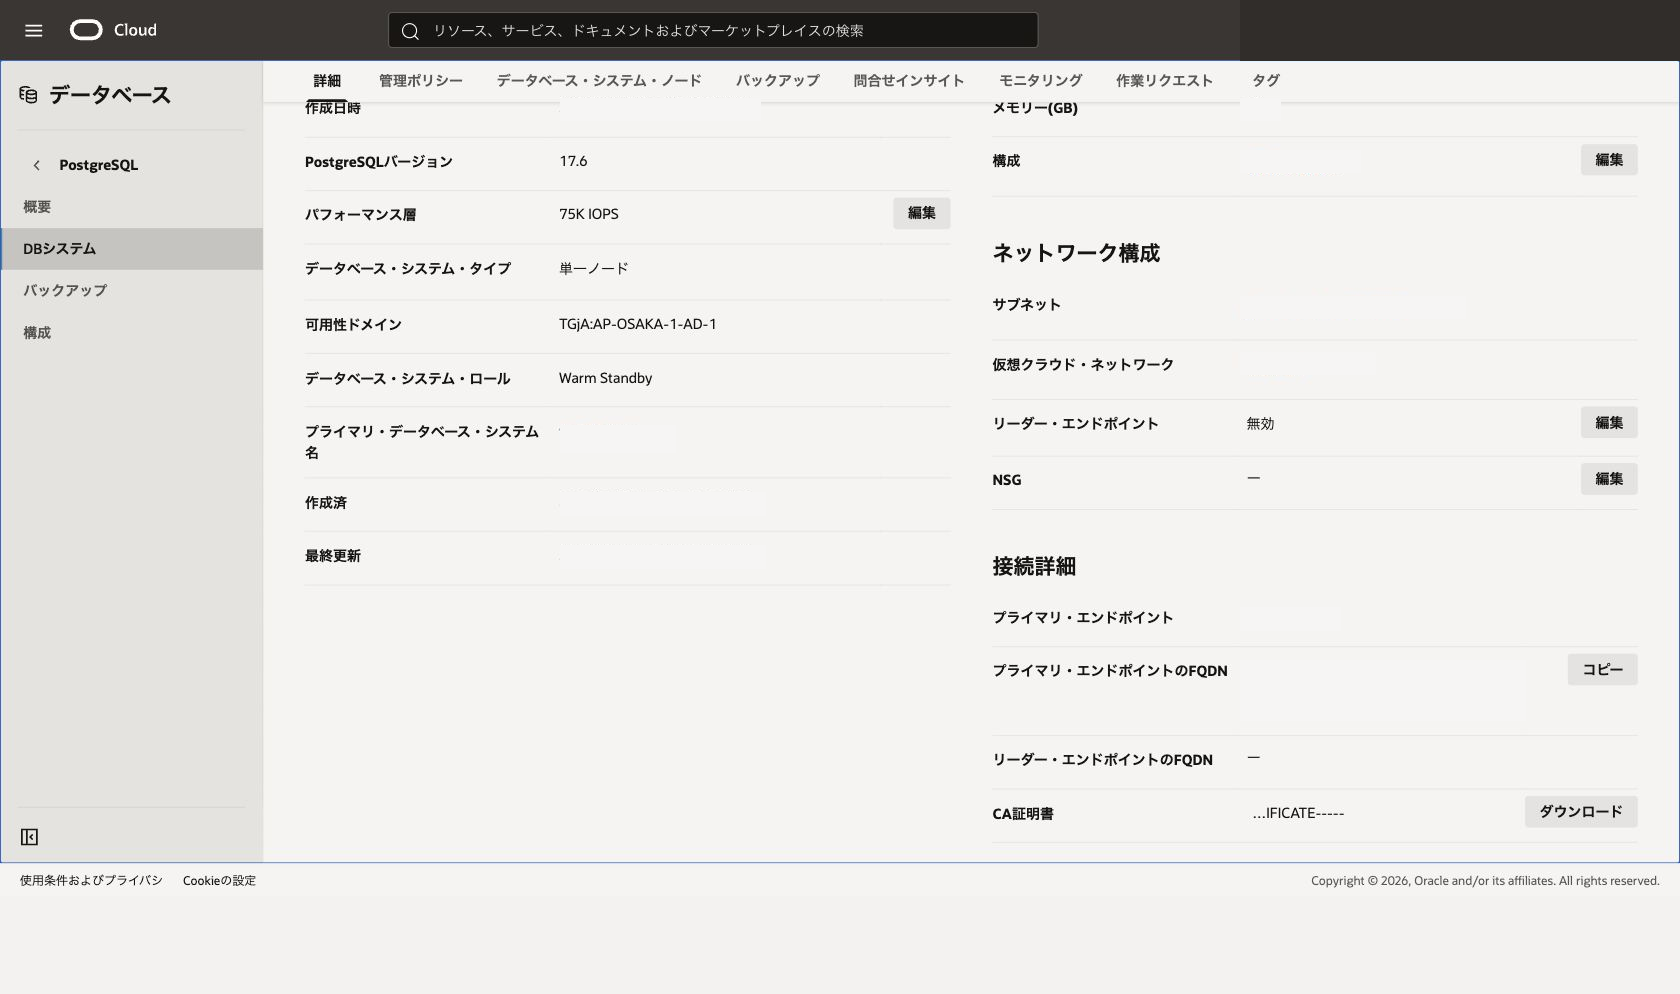Open the 問合せインサイト tab
Screen dimensions: 1680x994
(x=908, y=81)
